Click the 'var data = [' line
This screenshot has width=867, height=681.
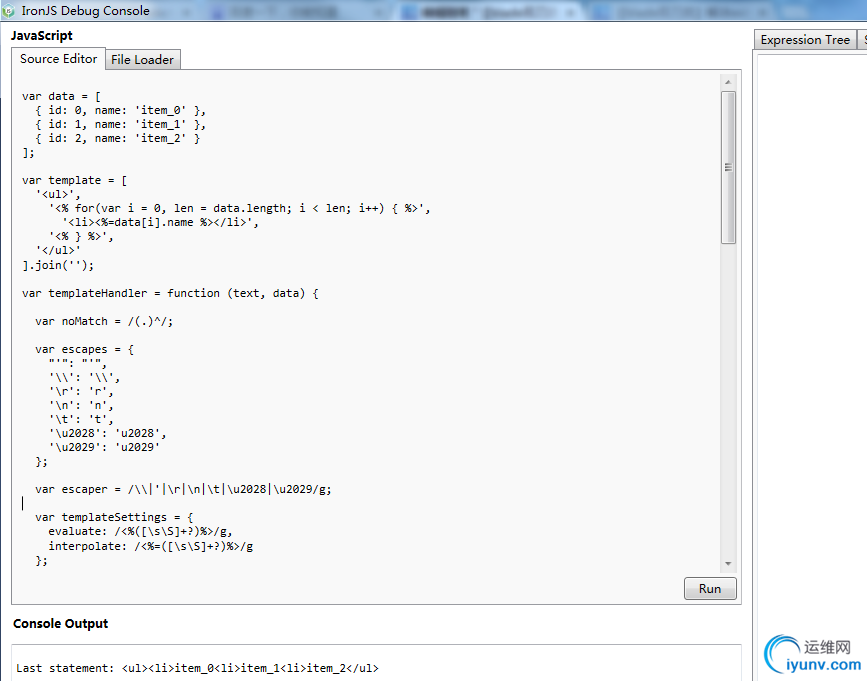tap(61, 96)
